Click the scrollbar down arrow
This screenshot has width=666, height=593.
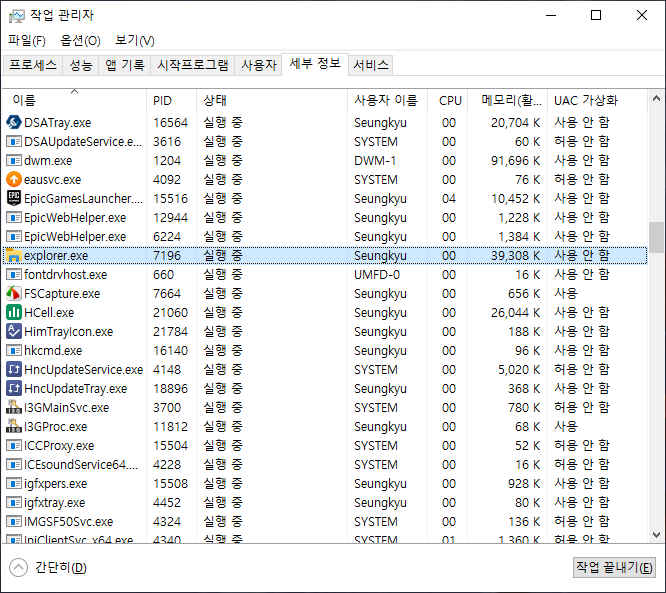tap(656, 534)
